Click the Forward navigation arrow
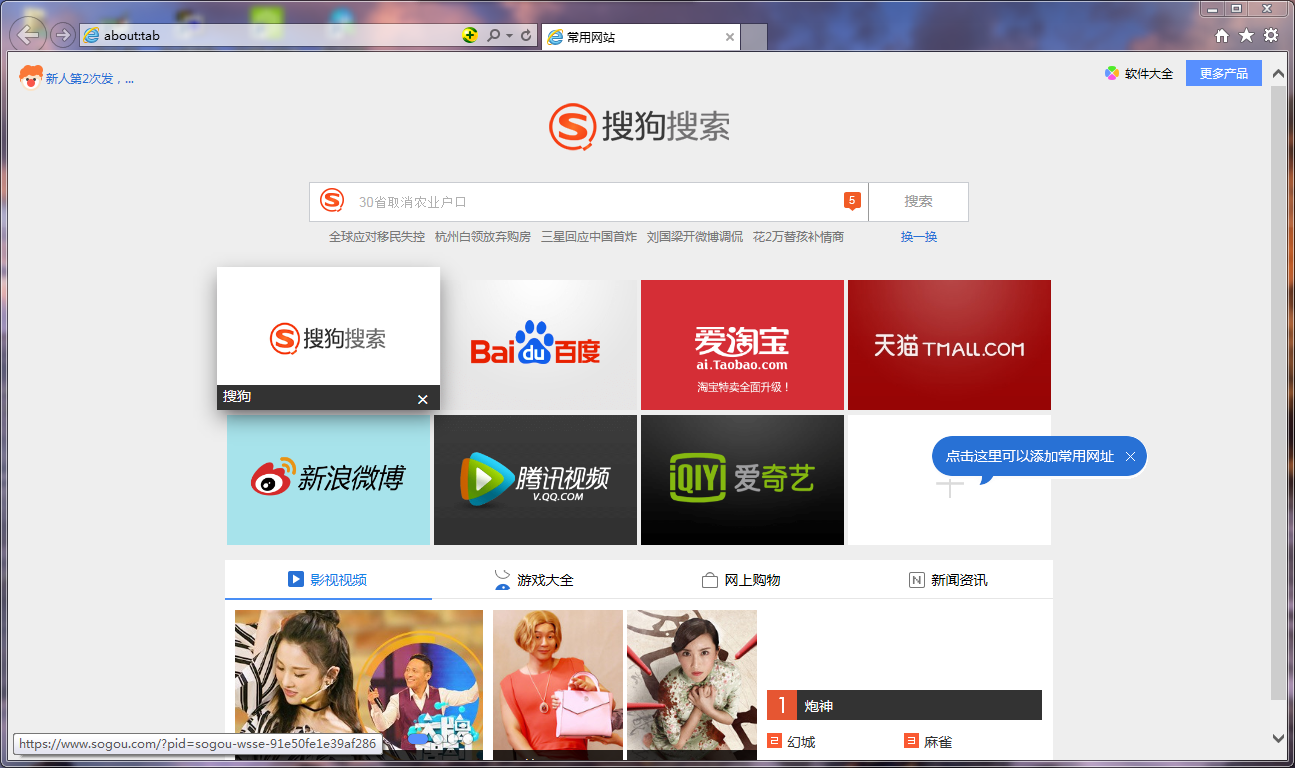This screenshot has width=1295, height=768. (x=62, y=35)
